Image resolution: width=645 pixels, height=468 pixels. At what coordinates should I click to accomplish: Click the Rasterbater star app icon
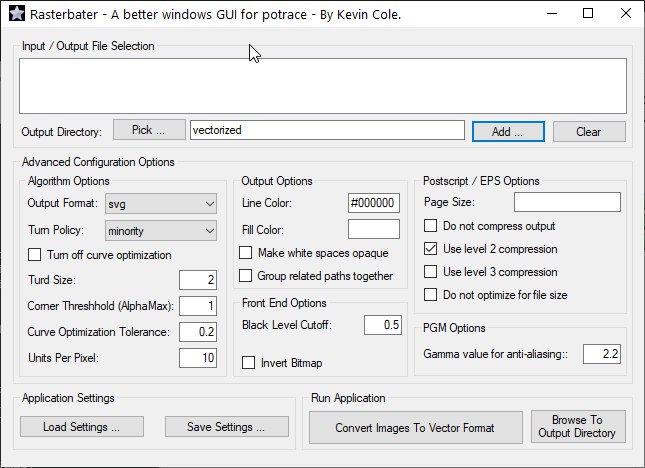pyautogui.click(x=16, y=14)
